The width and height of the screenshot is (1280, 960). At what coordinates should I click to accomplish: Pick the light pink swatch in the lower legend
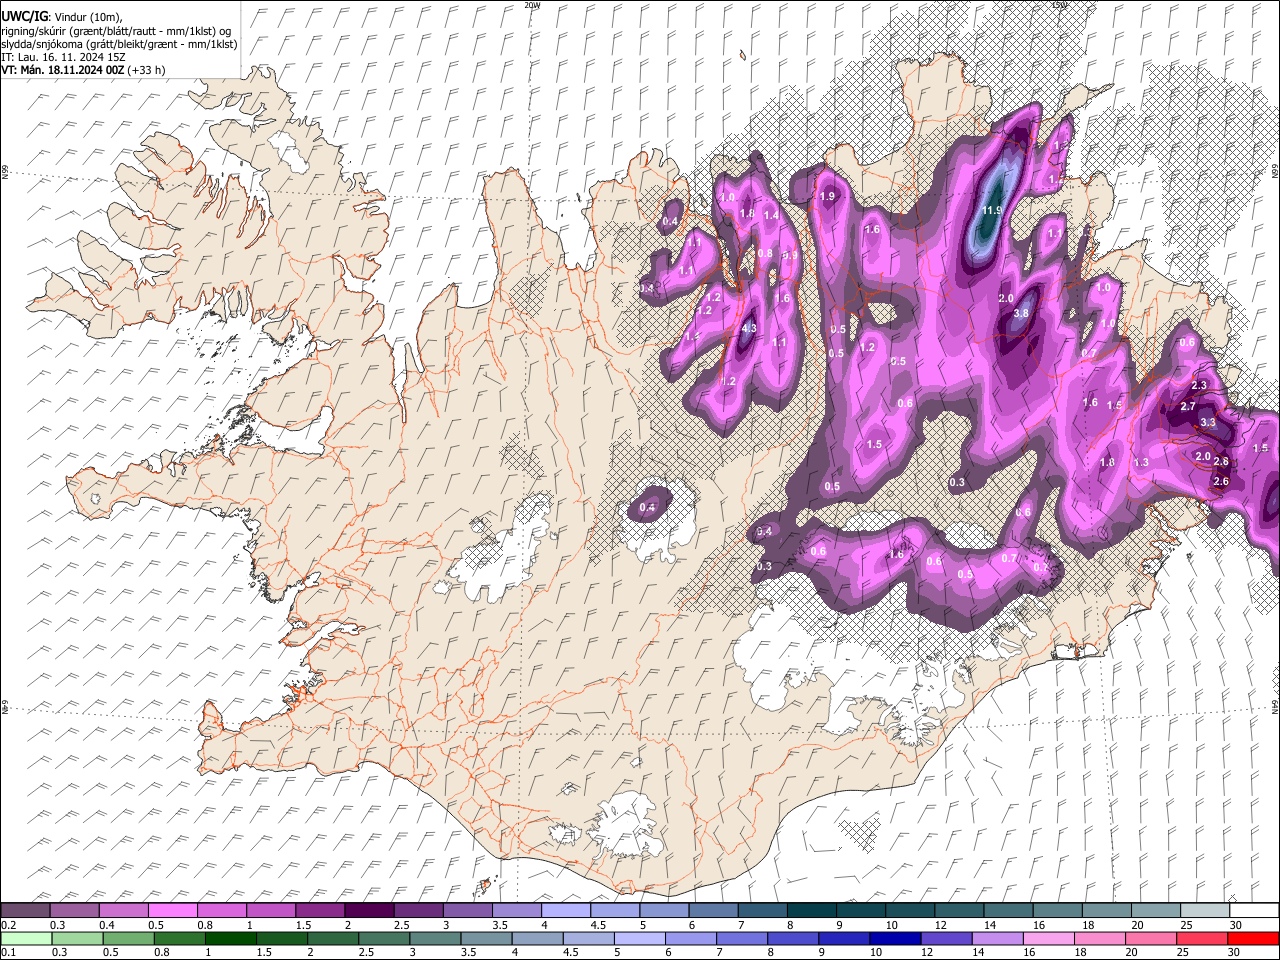point(1048,938)
